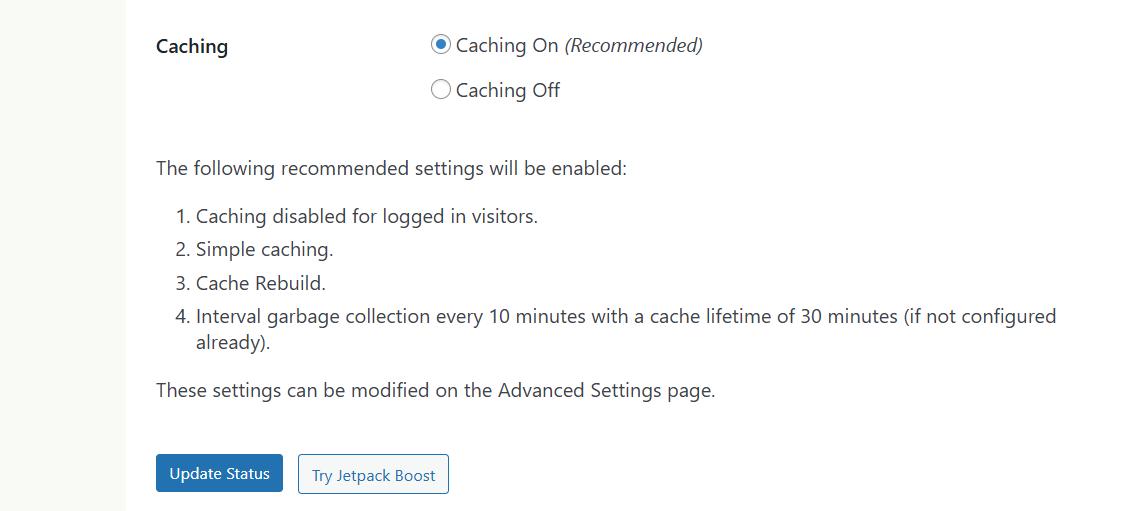
Task: Select the Caching Off radio button
Action: [440, 90]
